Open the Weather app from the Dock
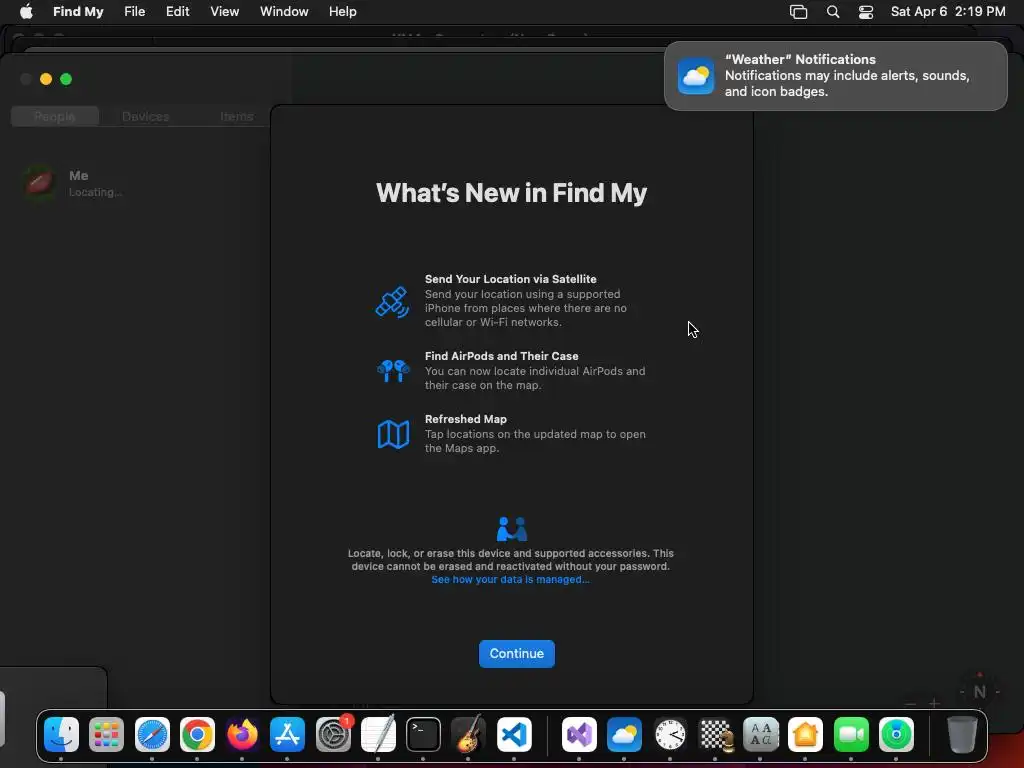Image resolution: width=1024 pixels, height=768 pixels. pyautogui.click(x=624, y=735)
